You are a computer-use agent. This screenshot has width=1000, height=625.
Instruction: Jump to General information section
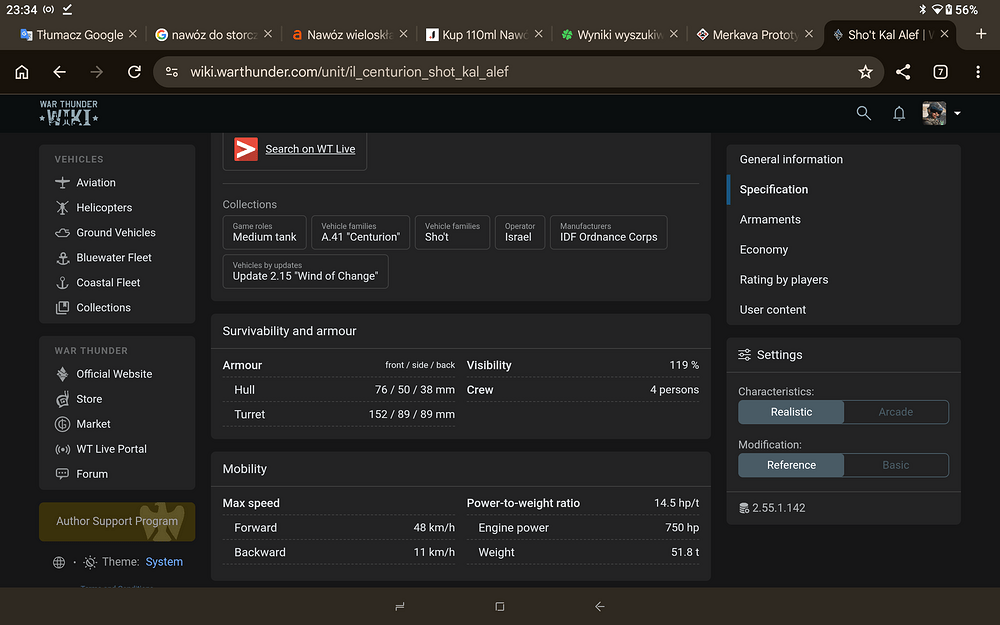[791, 159]
